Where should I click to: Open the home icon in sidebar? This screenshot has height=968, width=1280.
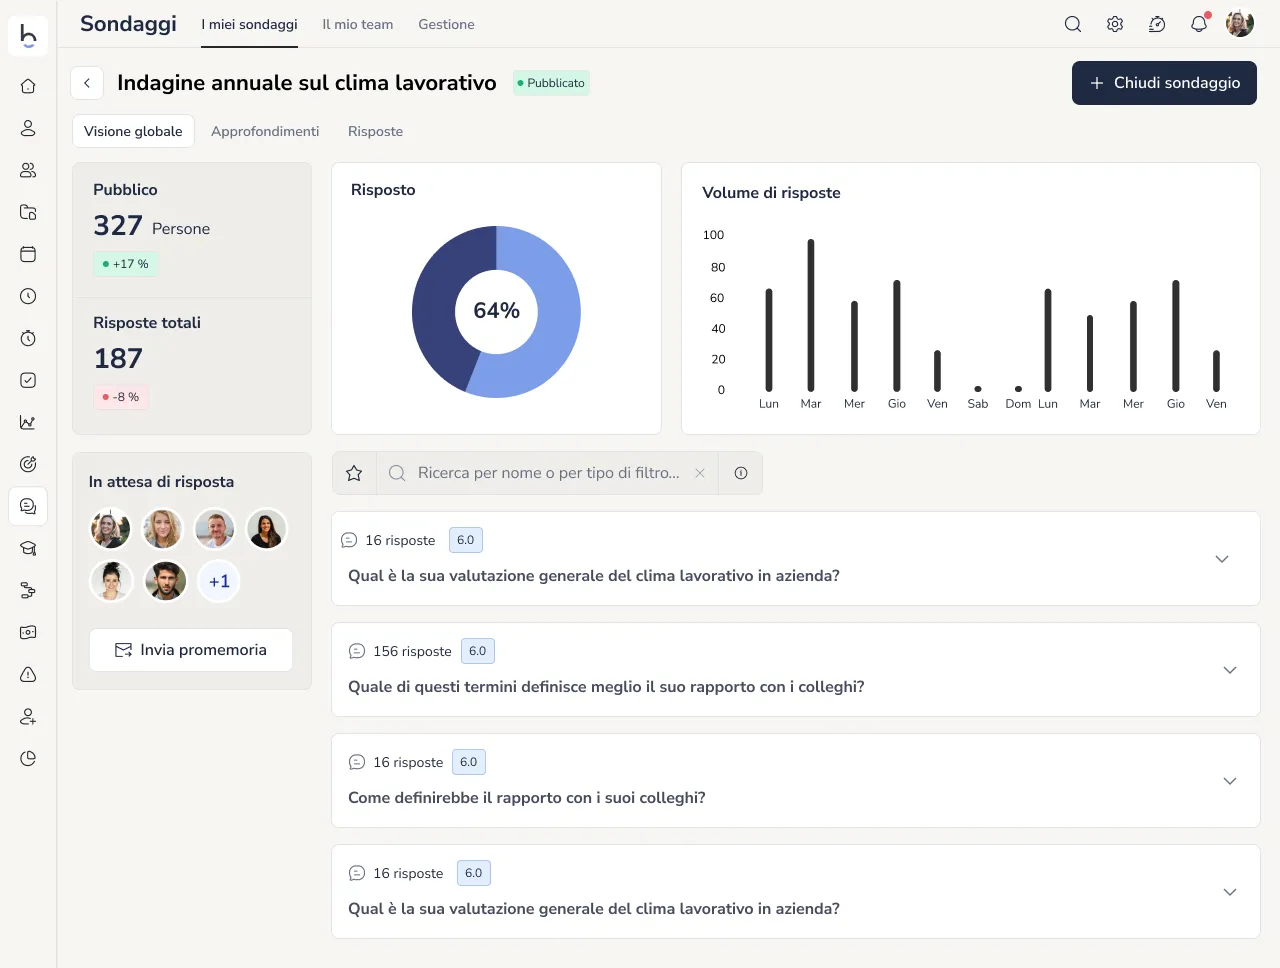28,86
